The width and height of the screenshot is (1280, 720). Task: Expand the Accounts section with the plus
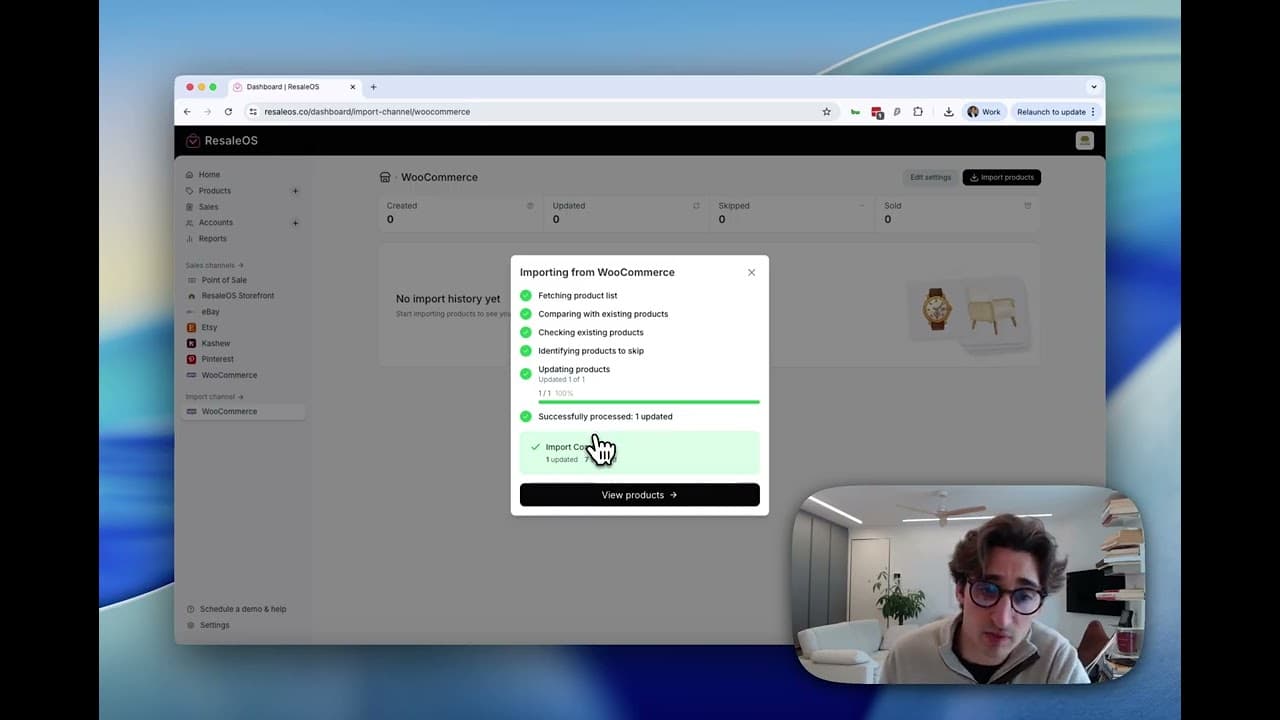pyautogui.click(x=296, y=223)
